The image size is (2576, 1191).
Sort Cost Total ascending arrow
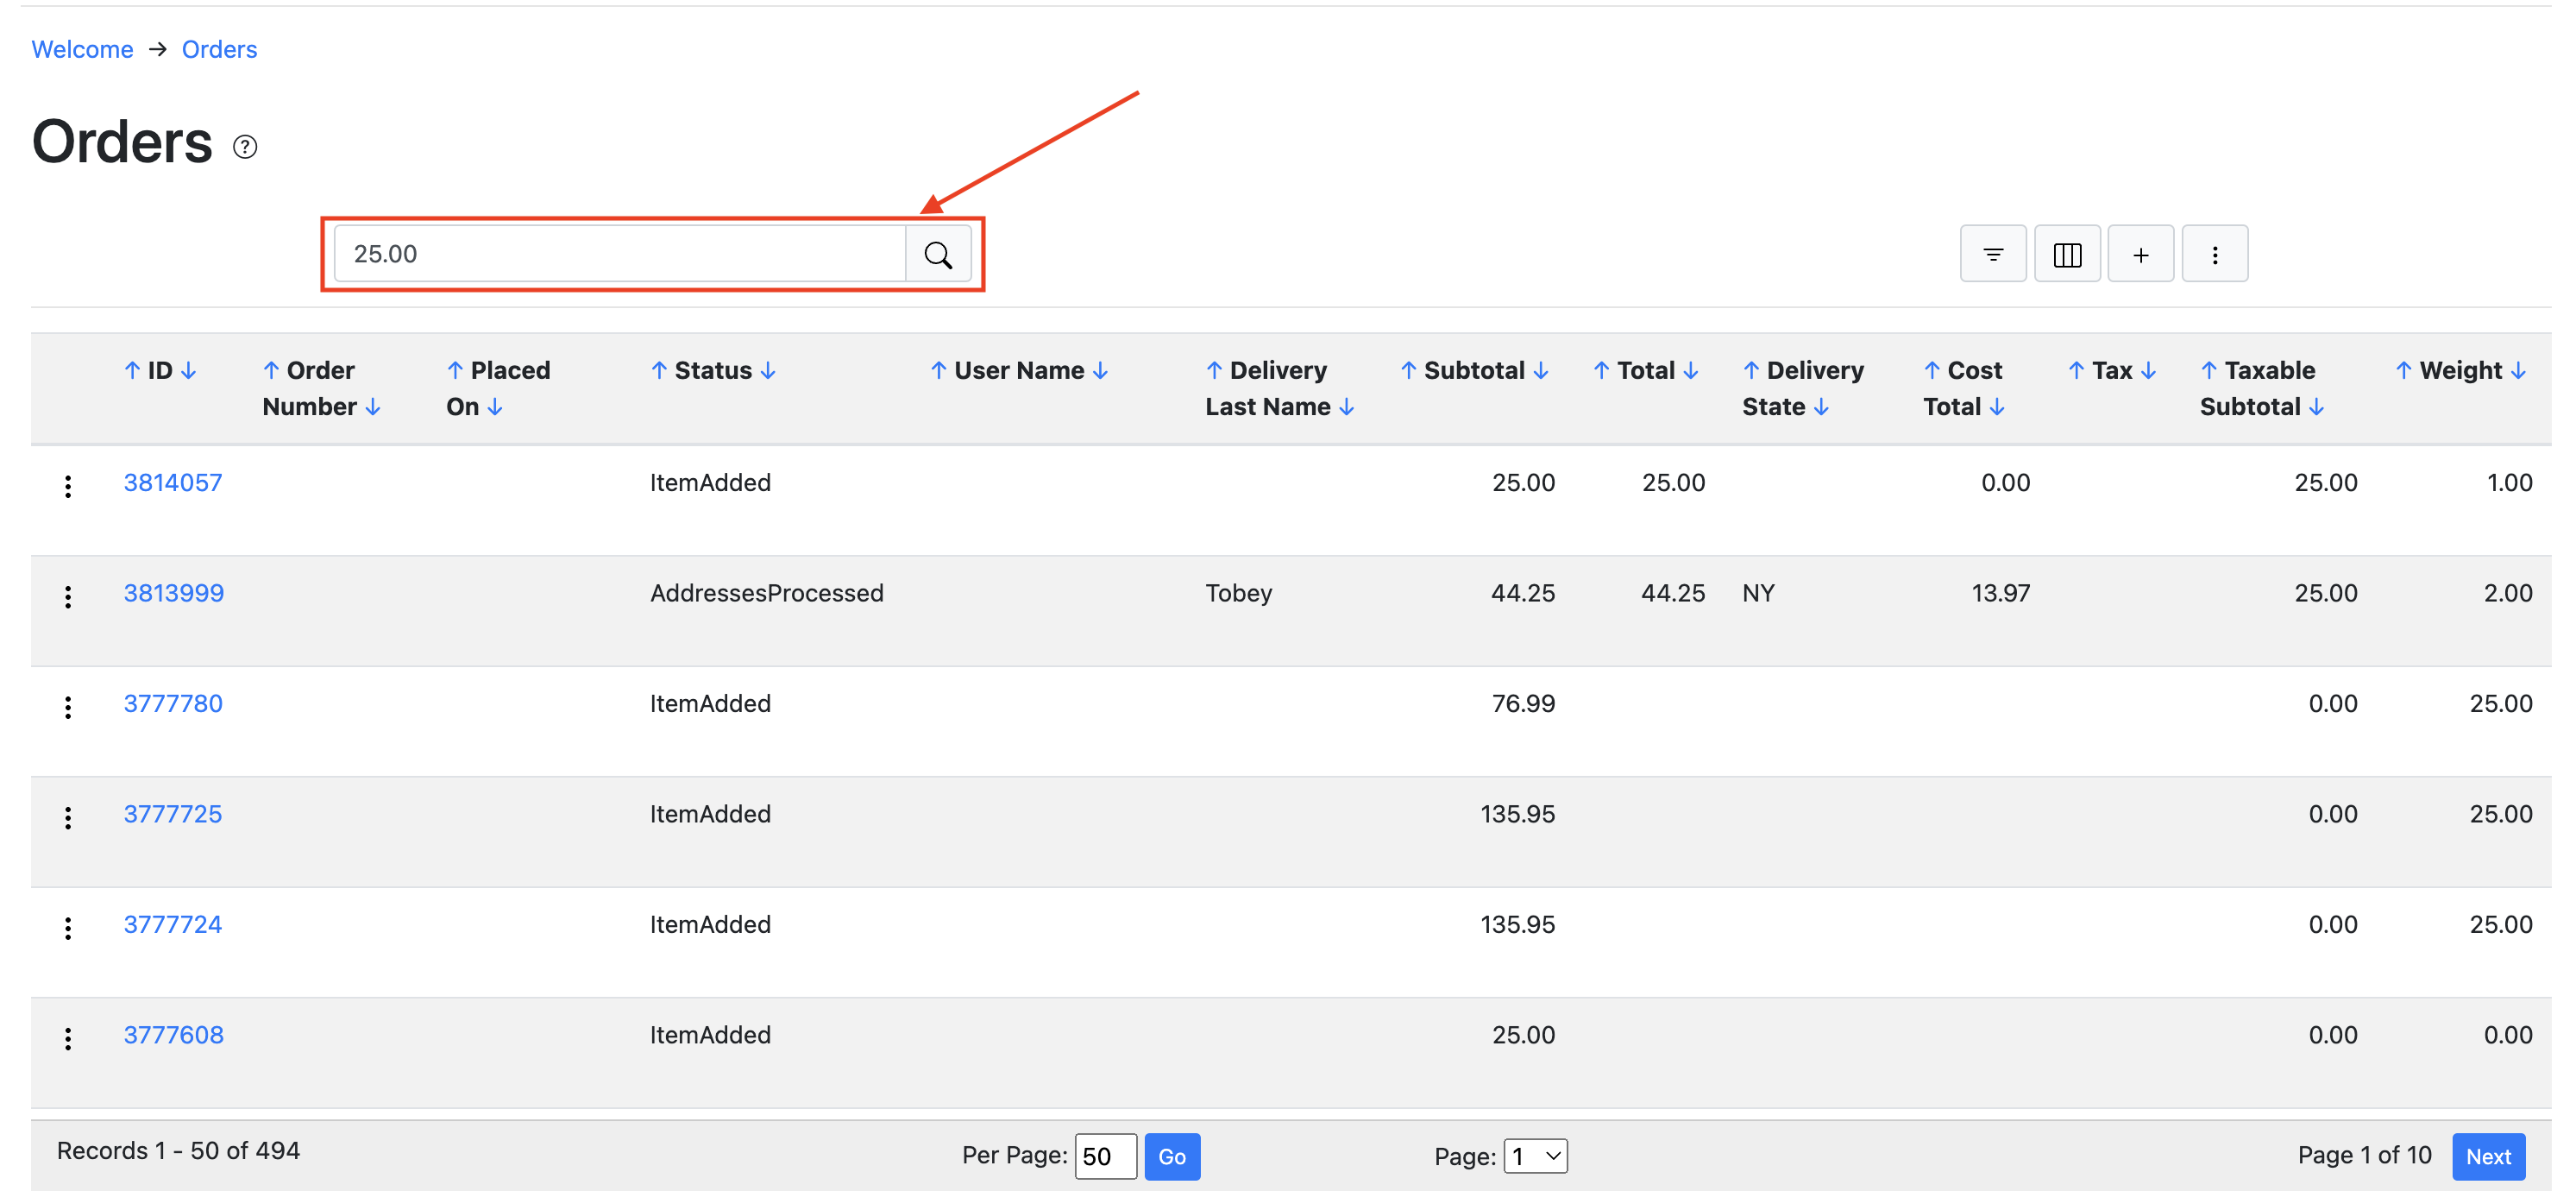coord(1932,370)
